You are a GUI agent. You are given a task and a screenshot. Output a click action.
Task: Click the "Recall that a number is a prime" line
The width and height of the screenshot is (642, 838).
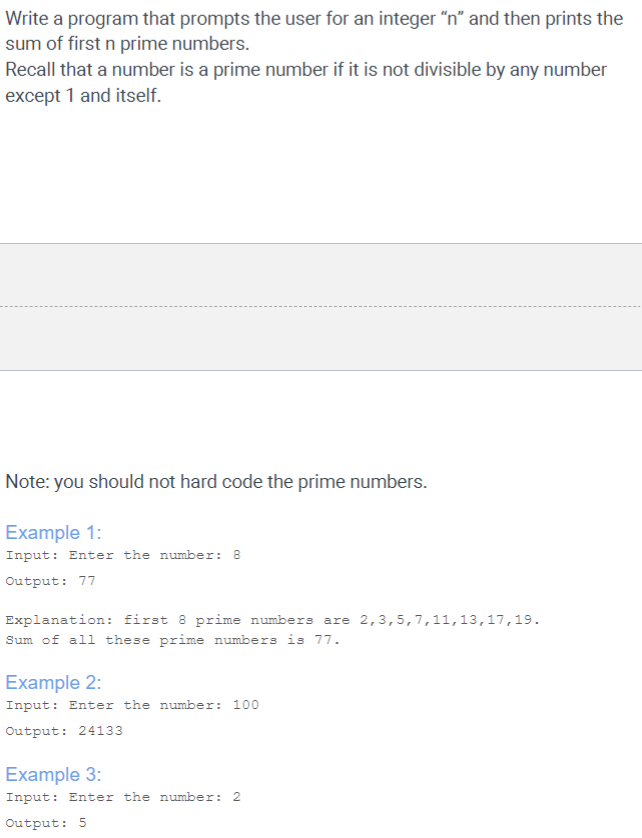coord(306,70)
